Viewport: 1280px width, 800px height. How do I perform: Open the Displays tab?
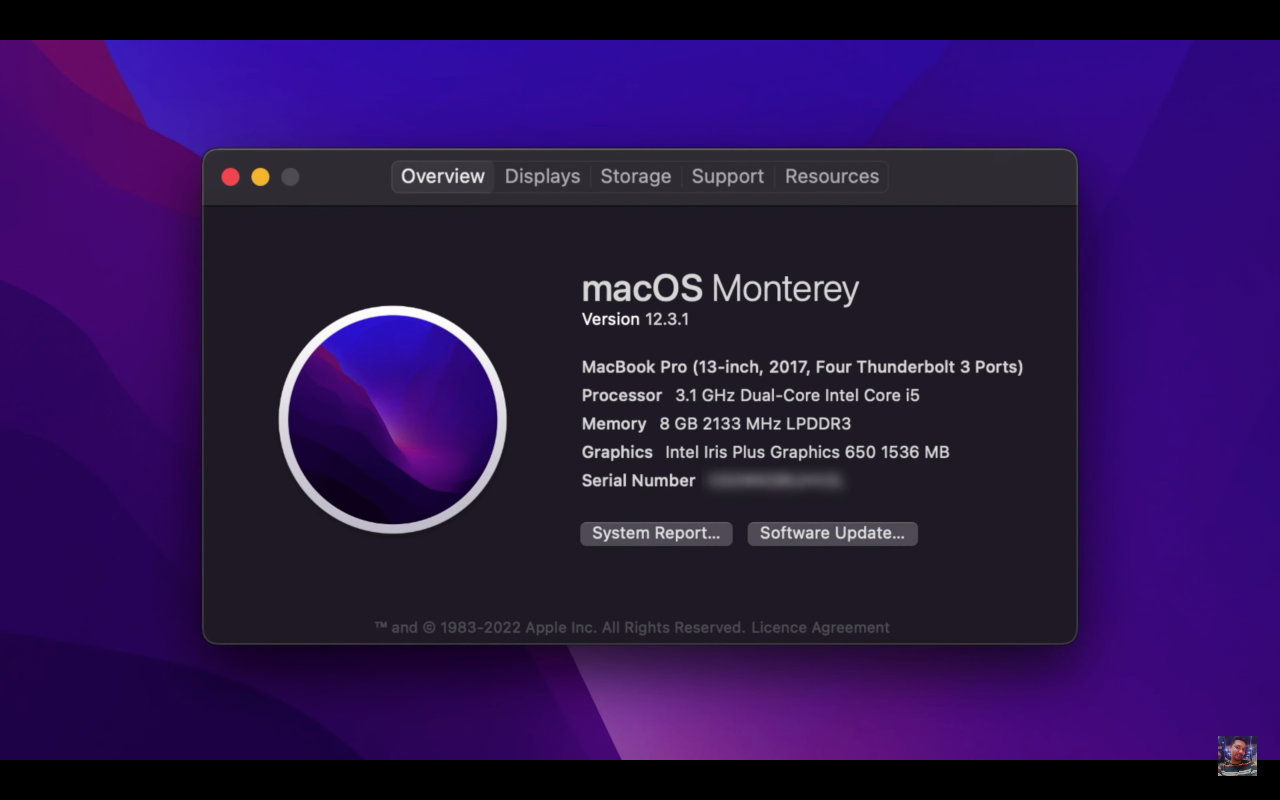(x=542, y=177)
